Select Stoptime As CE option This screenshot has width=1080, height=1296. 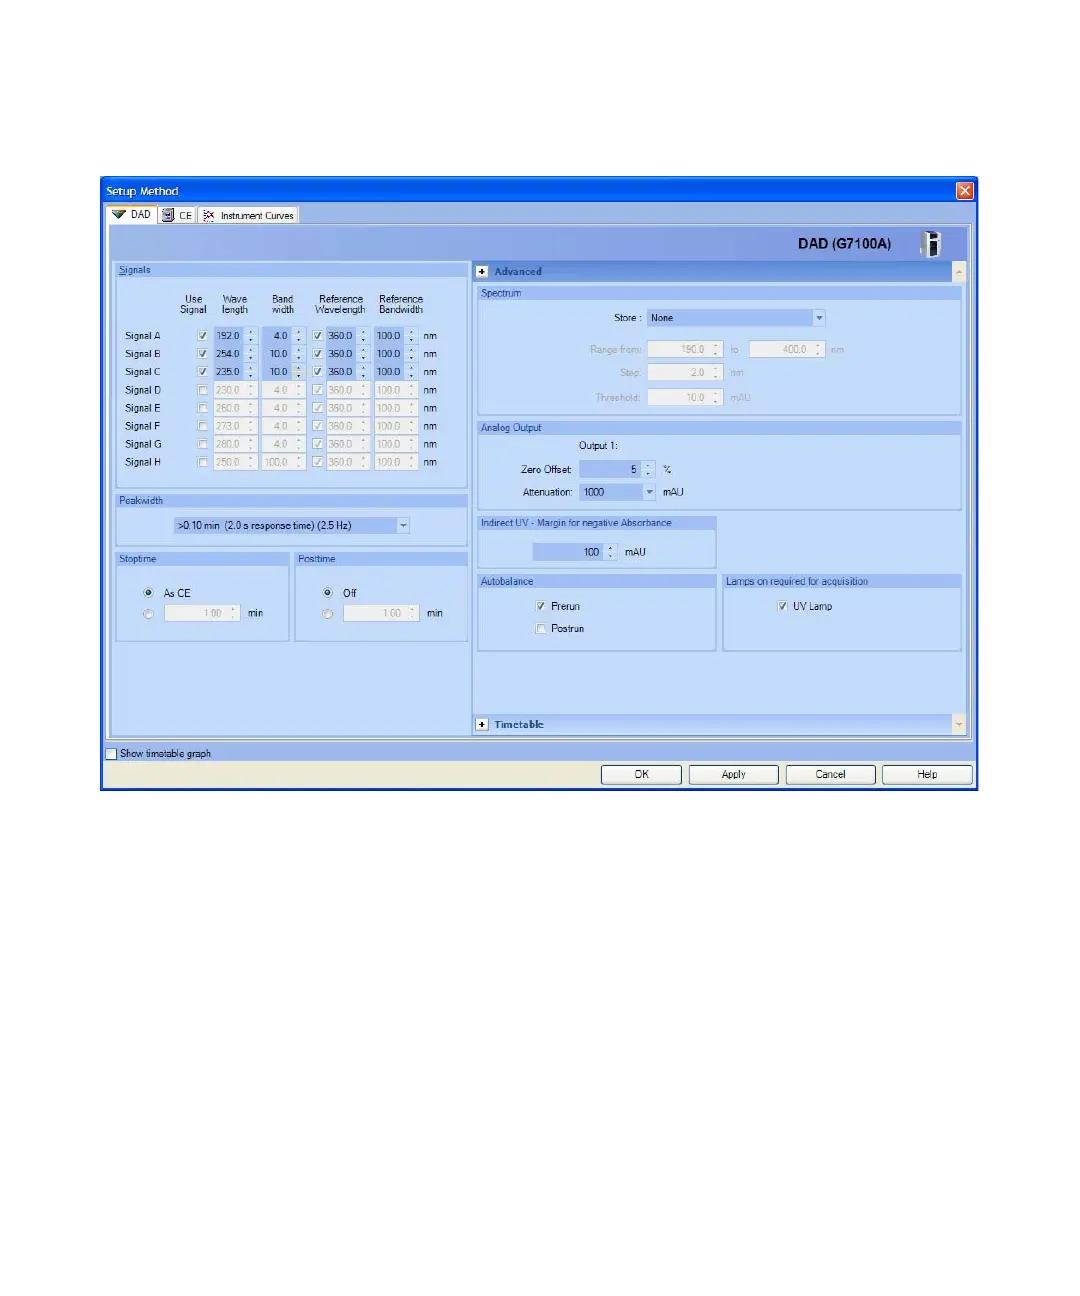148,593
